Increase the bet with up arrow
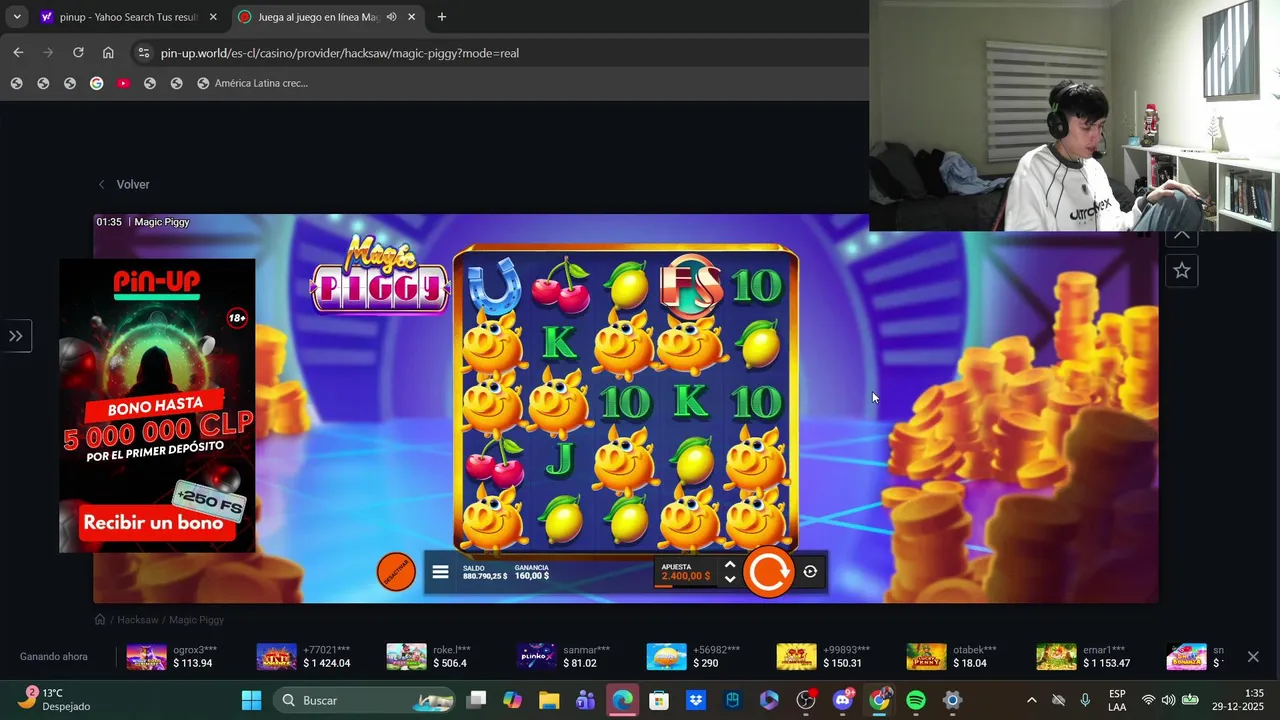This screenshot has height=720, width=1280. (x=730, y=565)
